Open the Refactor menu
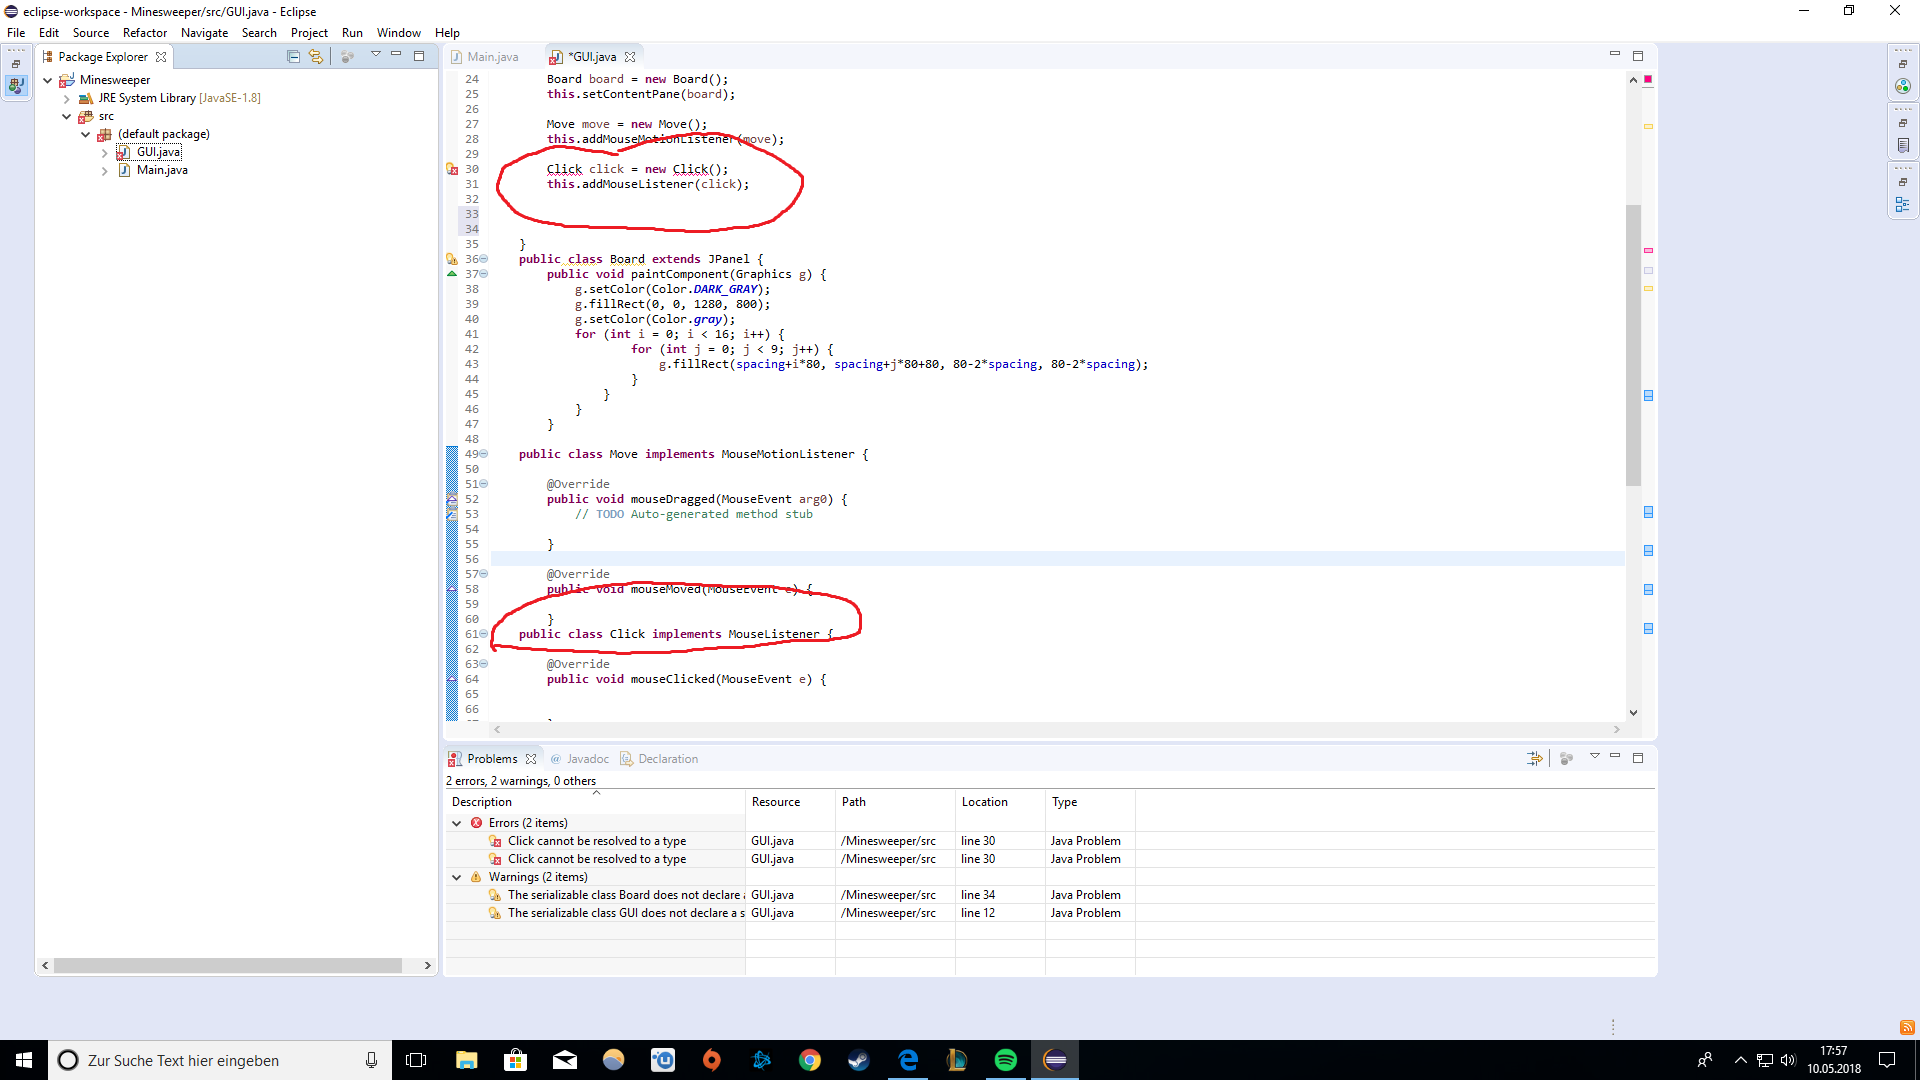Image resolution: width=1920 pixels, height=1080 pixels. pyautogui.click(x=144, y=33)
